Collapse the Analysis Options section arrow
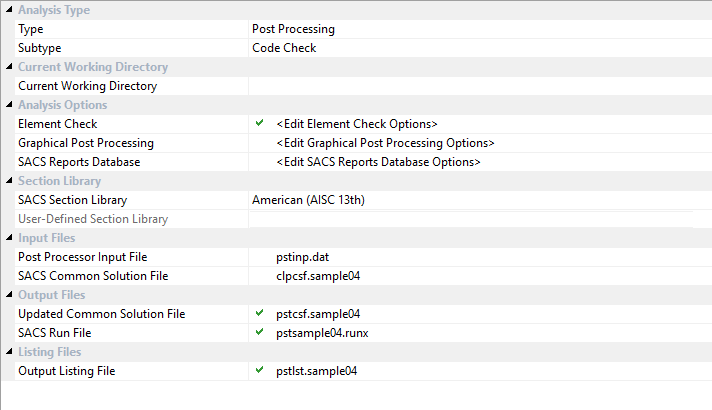The height and width of the screenshot is (410, 712). 8,105
